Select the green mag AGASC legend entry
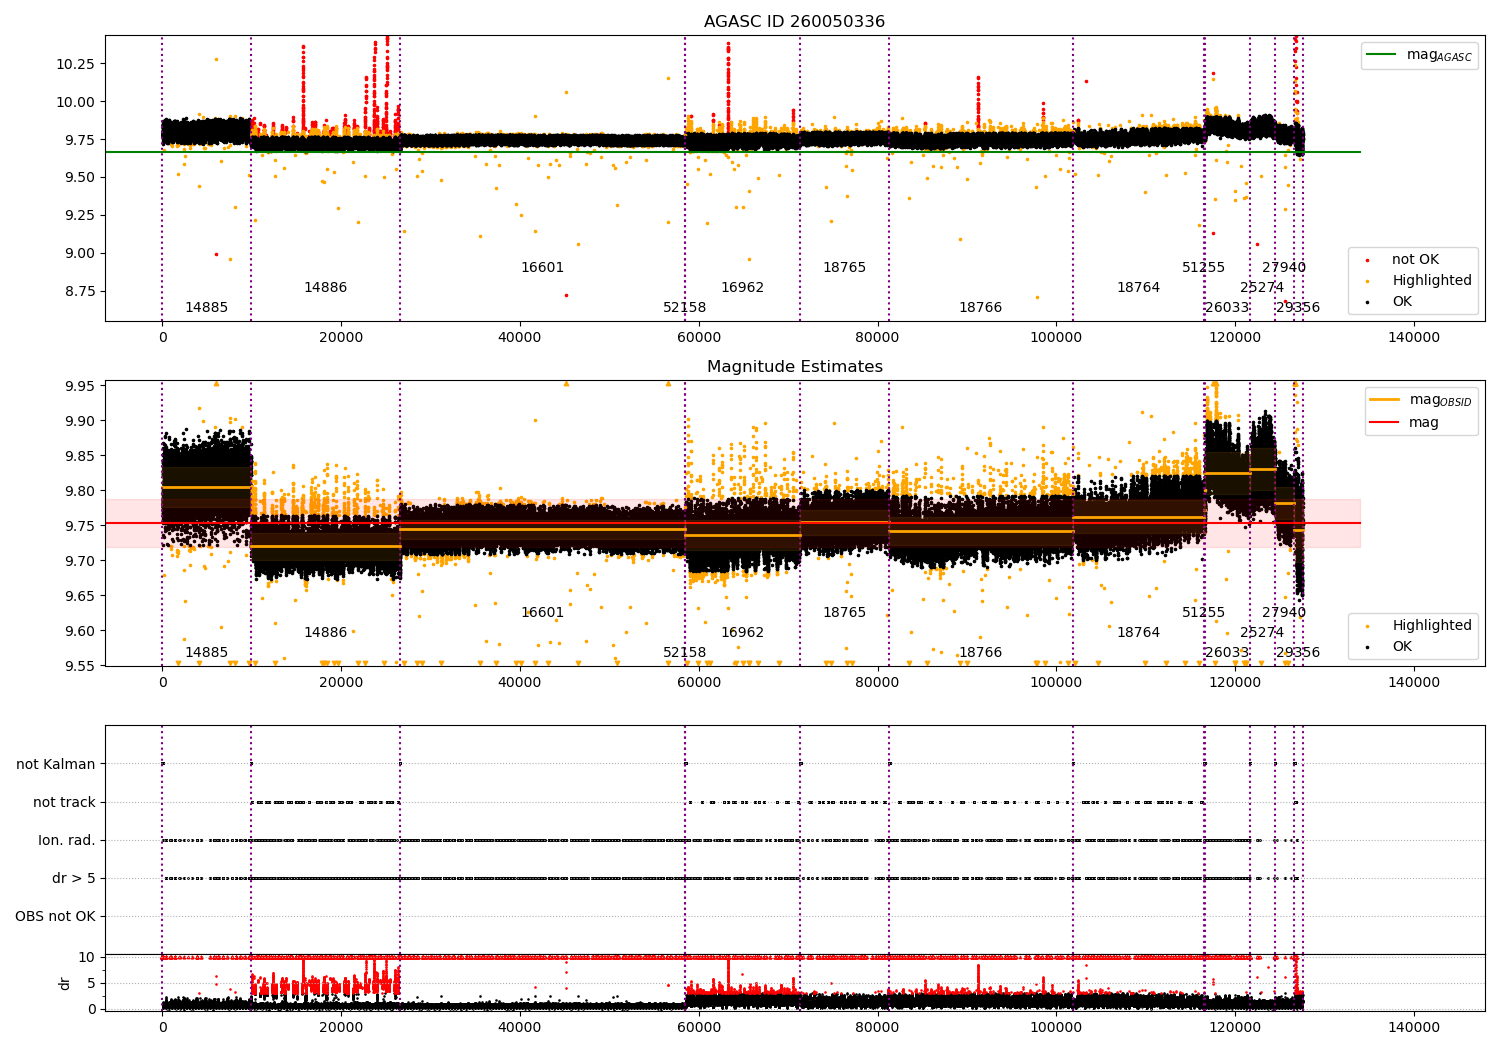 tap(1419, 55)
